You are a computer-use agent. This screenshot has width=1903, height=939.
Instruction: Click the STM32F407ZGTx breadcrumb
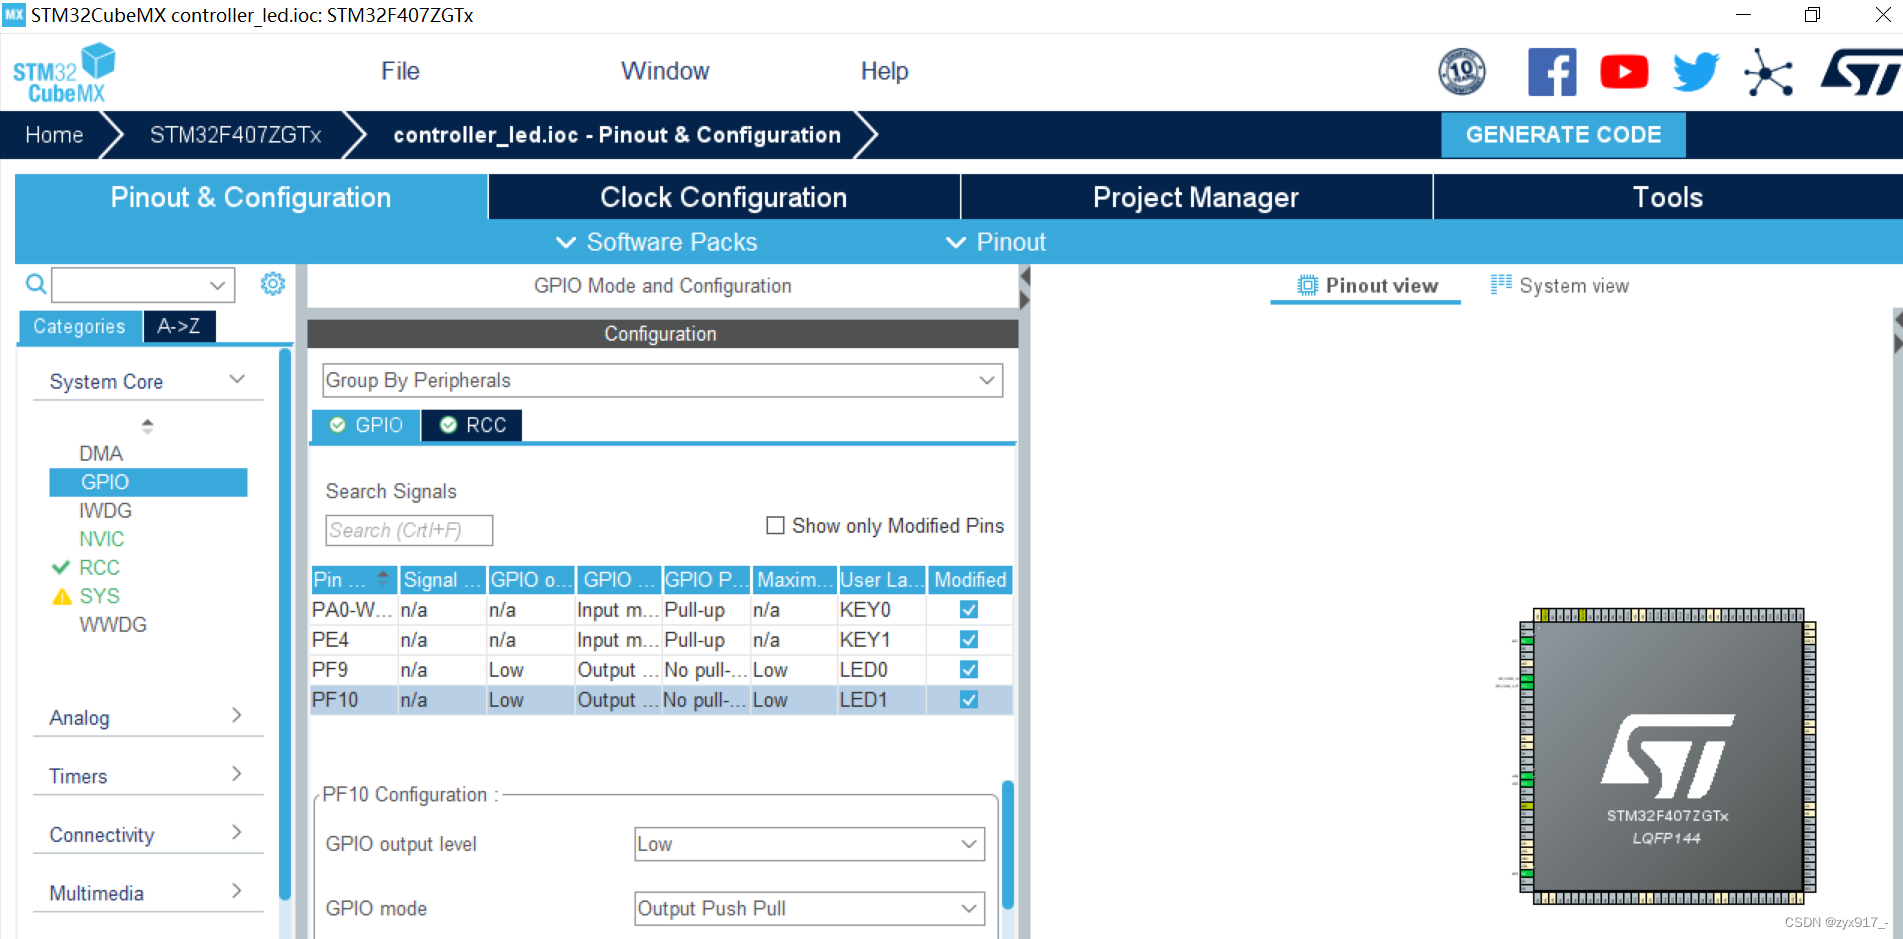[x=235, y=135]
